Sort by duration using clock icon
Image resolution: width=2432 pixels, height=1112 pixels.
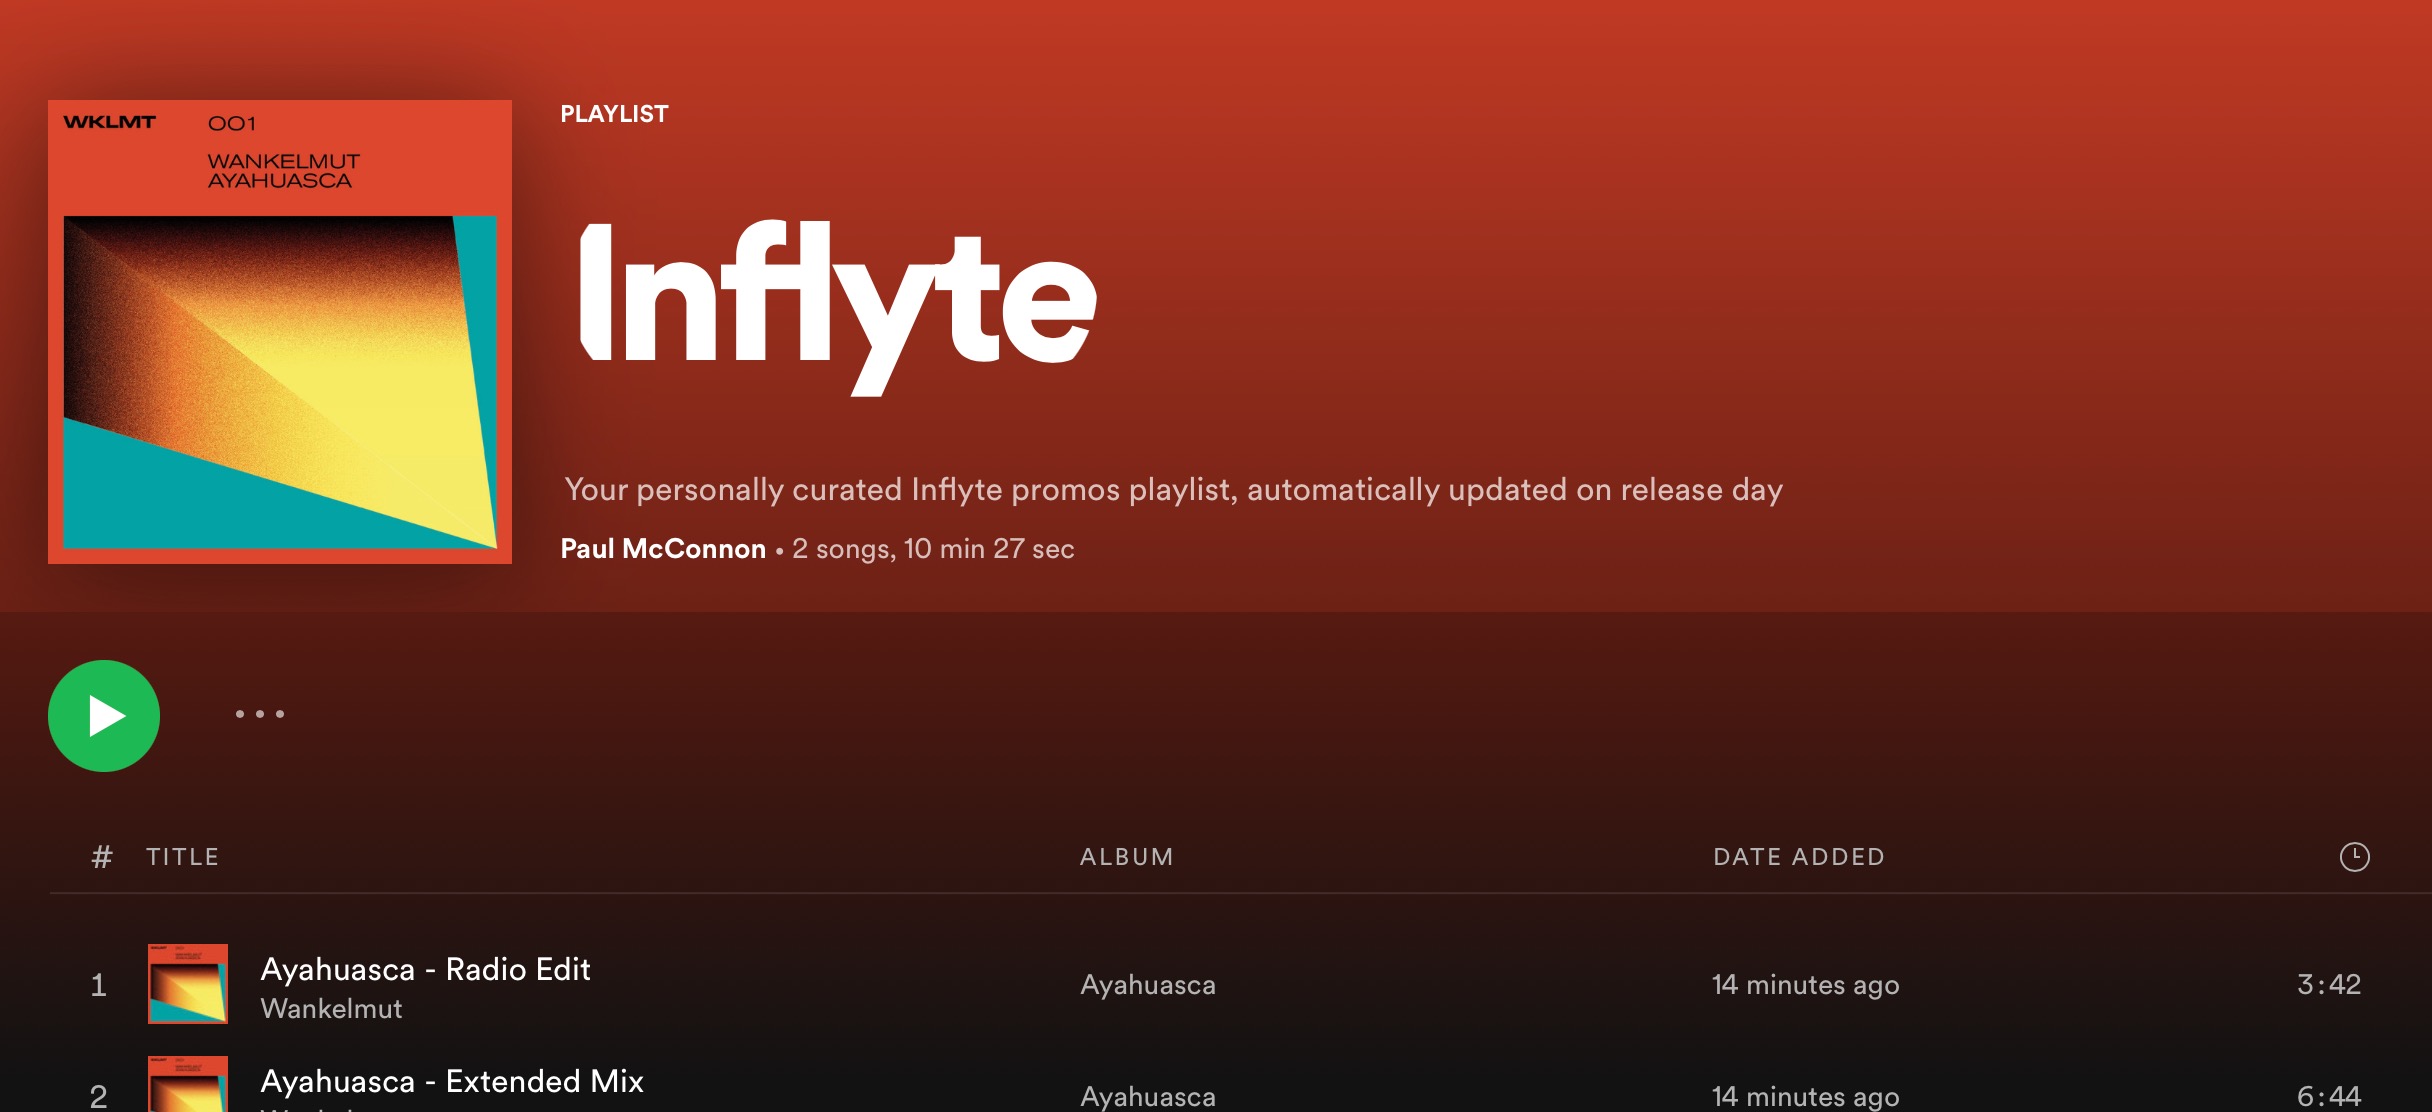(2355, 857)
